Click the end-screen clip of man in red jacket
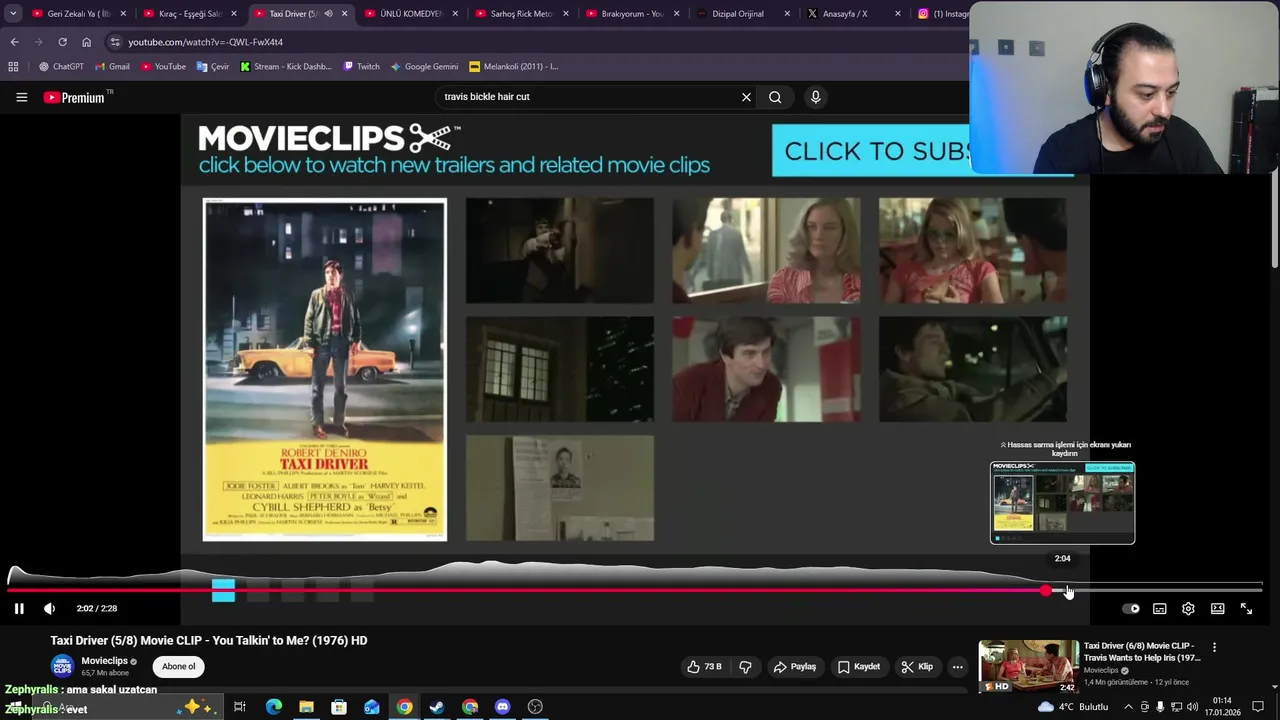1280x720 pixels. coord(766,369)
